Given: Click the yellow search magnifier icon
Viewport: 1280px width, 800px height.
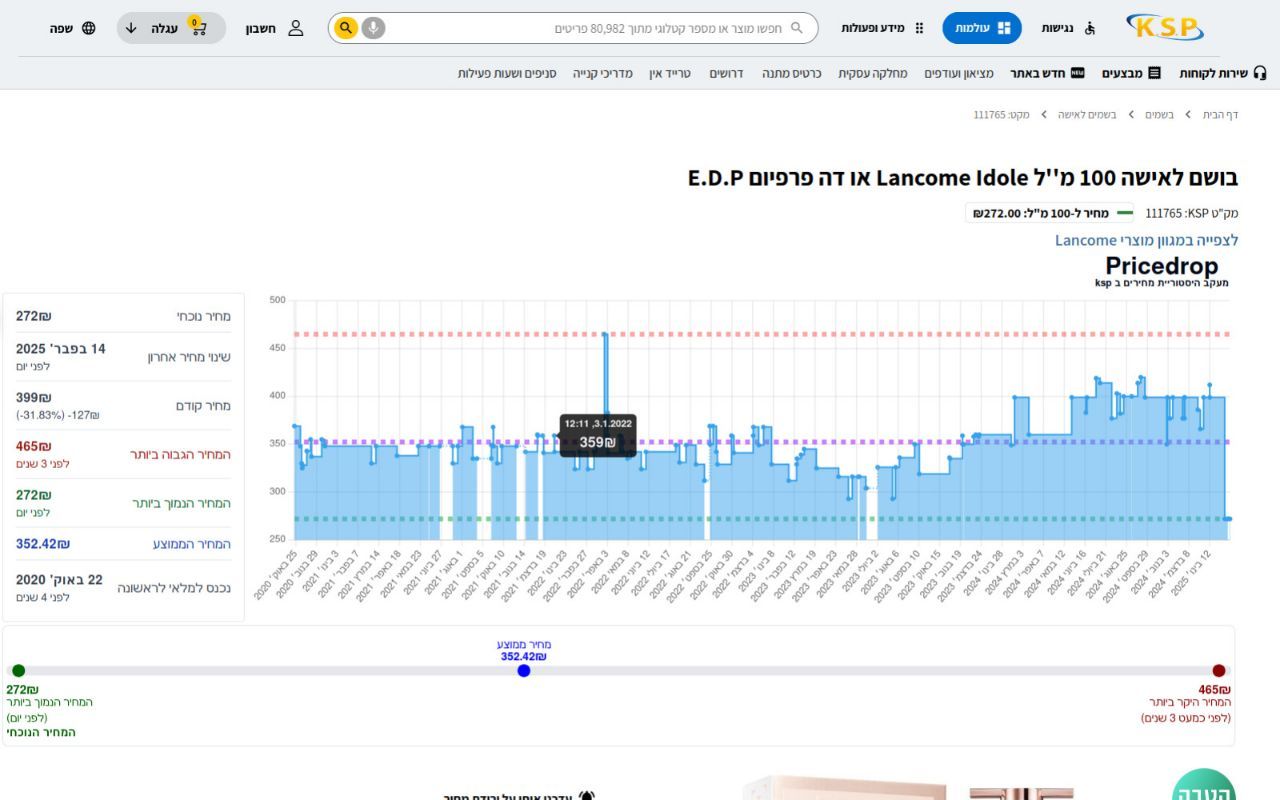Looking at the screenshot, I should [x=345, y=27].
